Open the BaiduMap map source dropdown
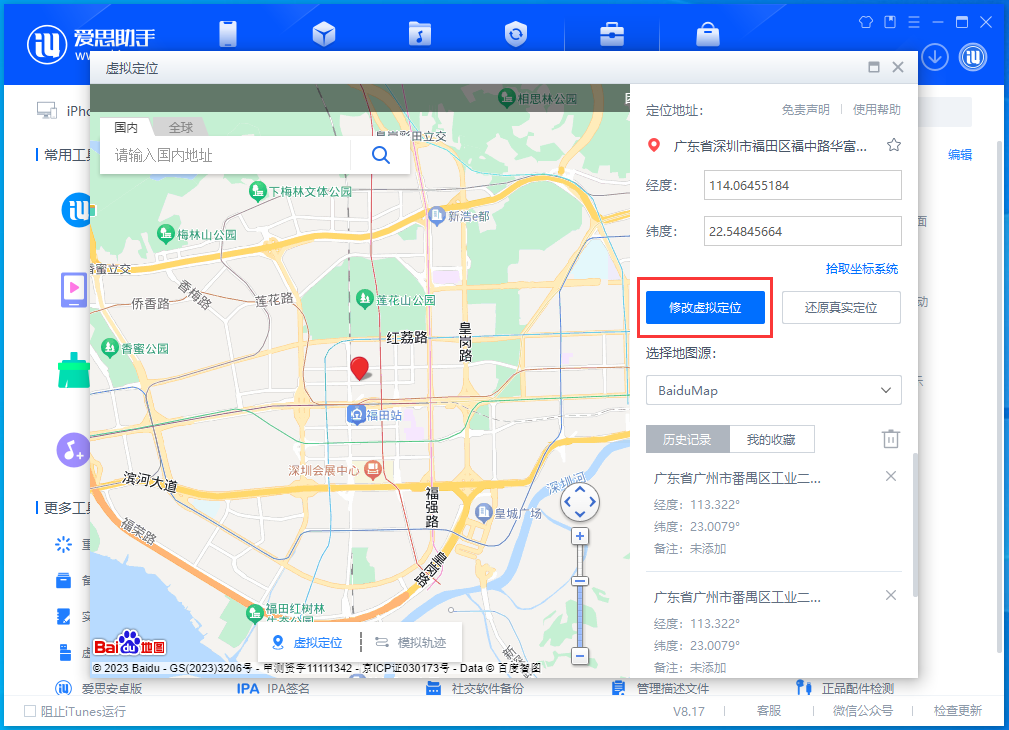Image resolution: width=1009 pixels, height=730 pixels. 773,390
